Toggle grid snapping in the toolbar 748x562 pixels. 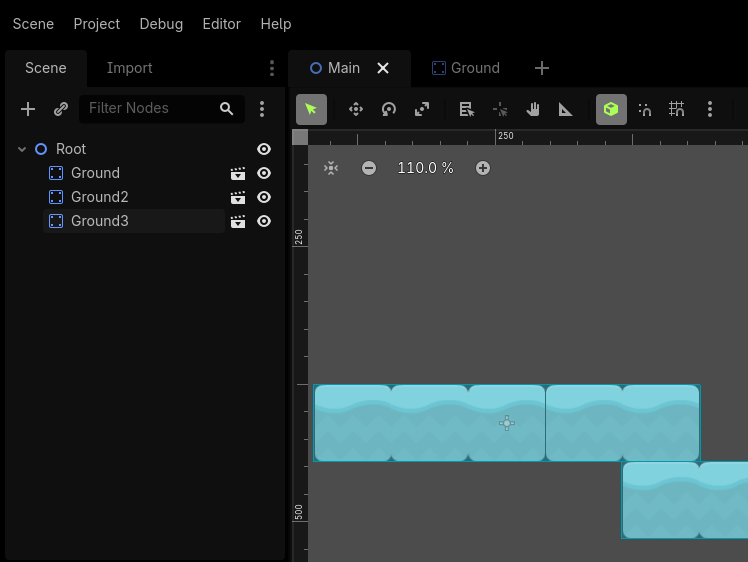pos(677,109)
